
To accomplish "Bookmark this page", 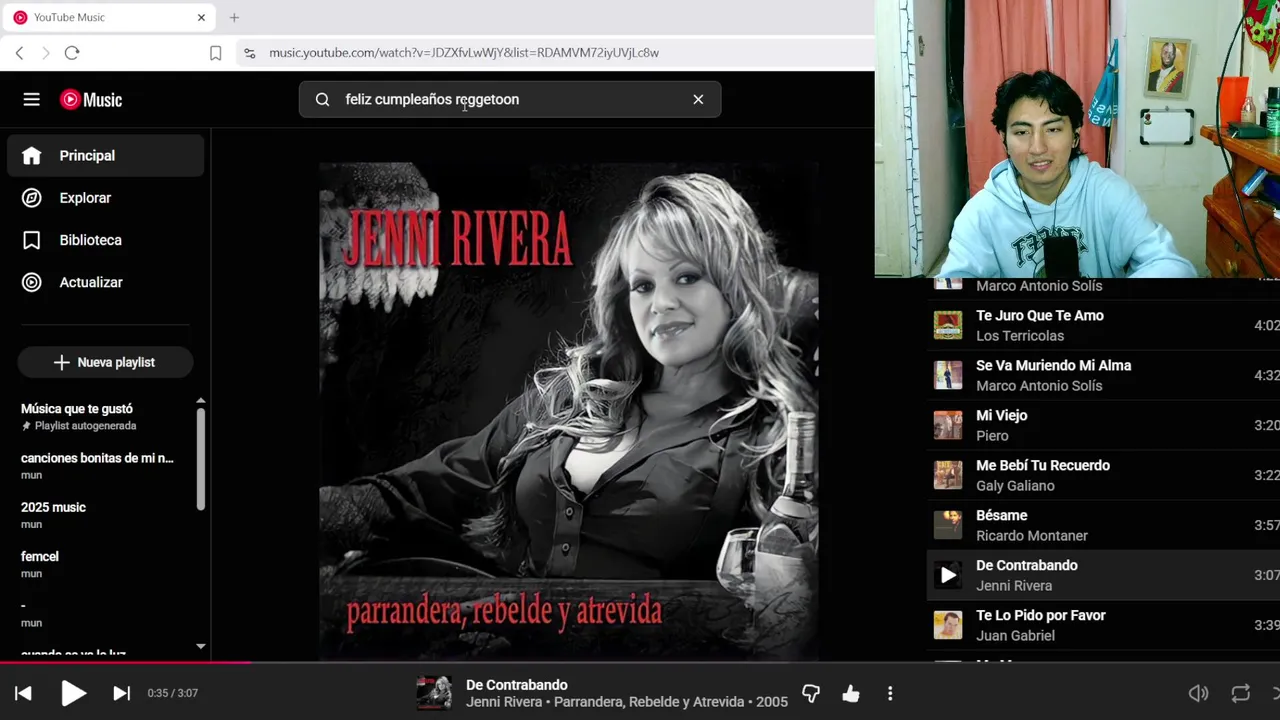I will [x=215, y=53].
